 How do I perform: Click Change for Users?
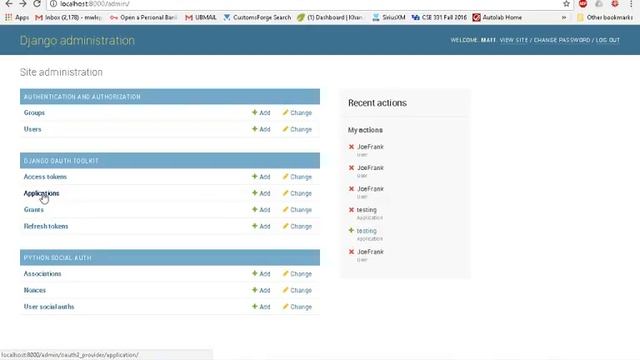(297, 129)
